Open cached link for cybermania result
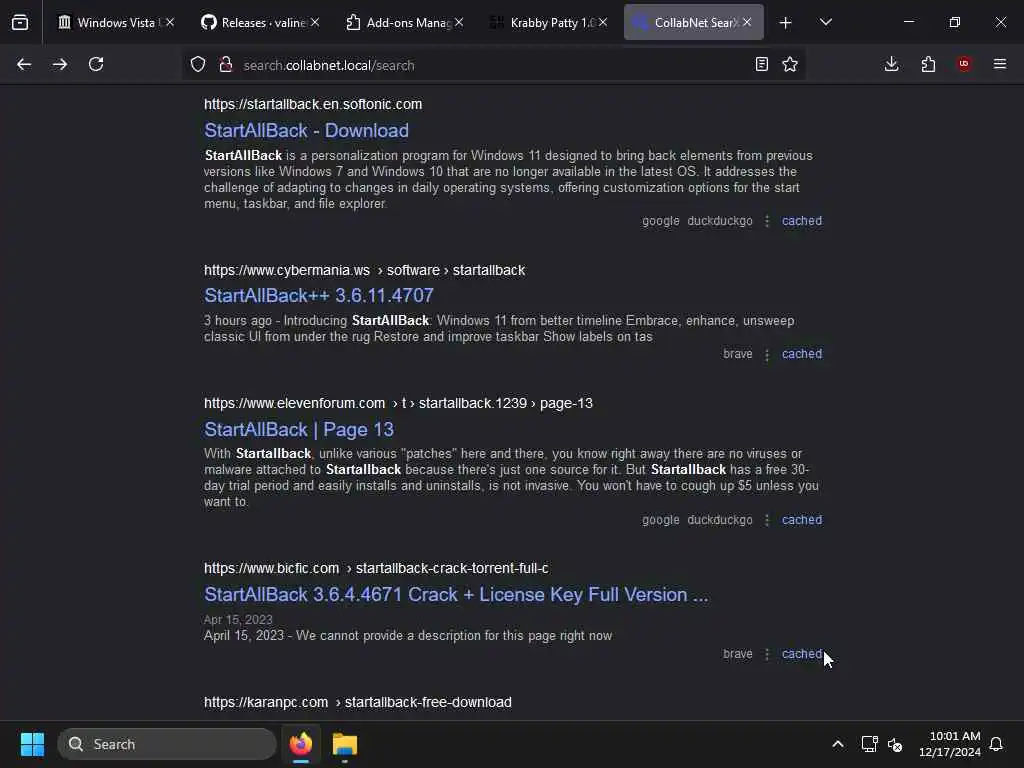Image resolution: width=1024 pixels, height=768 pixels. [x=802, y=354]
